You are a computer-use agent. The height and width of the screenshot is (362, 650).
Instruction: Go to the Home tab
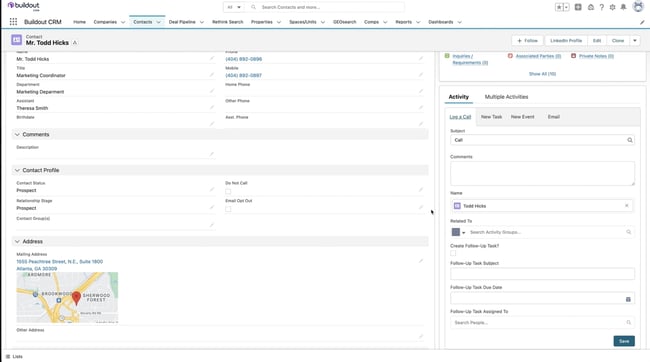(80, 22)
